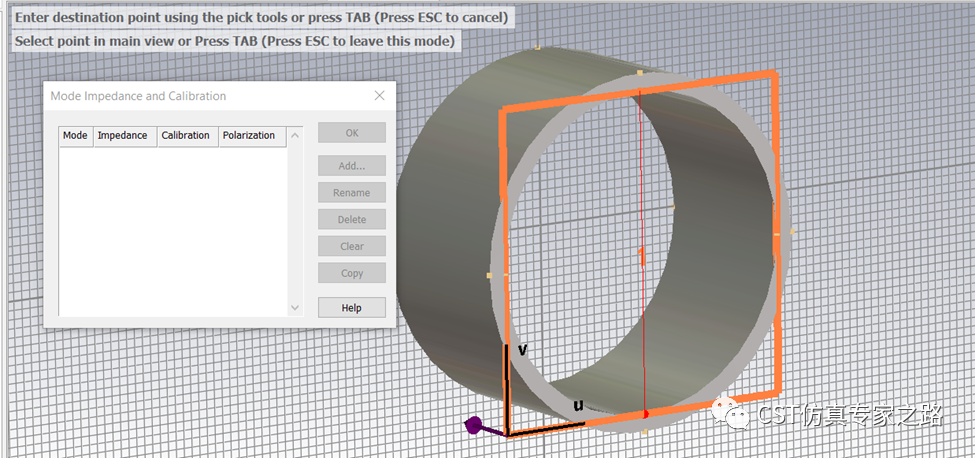This screenshot has height=458, width=975.
Task: Click the OK button in the Mode Impedance dialog
Action: tap(352, 132)
